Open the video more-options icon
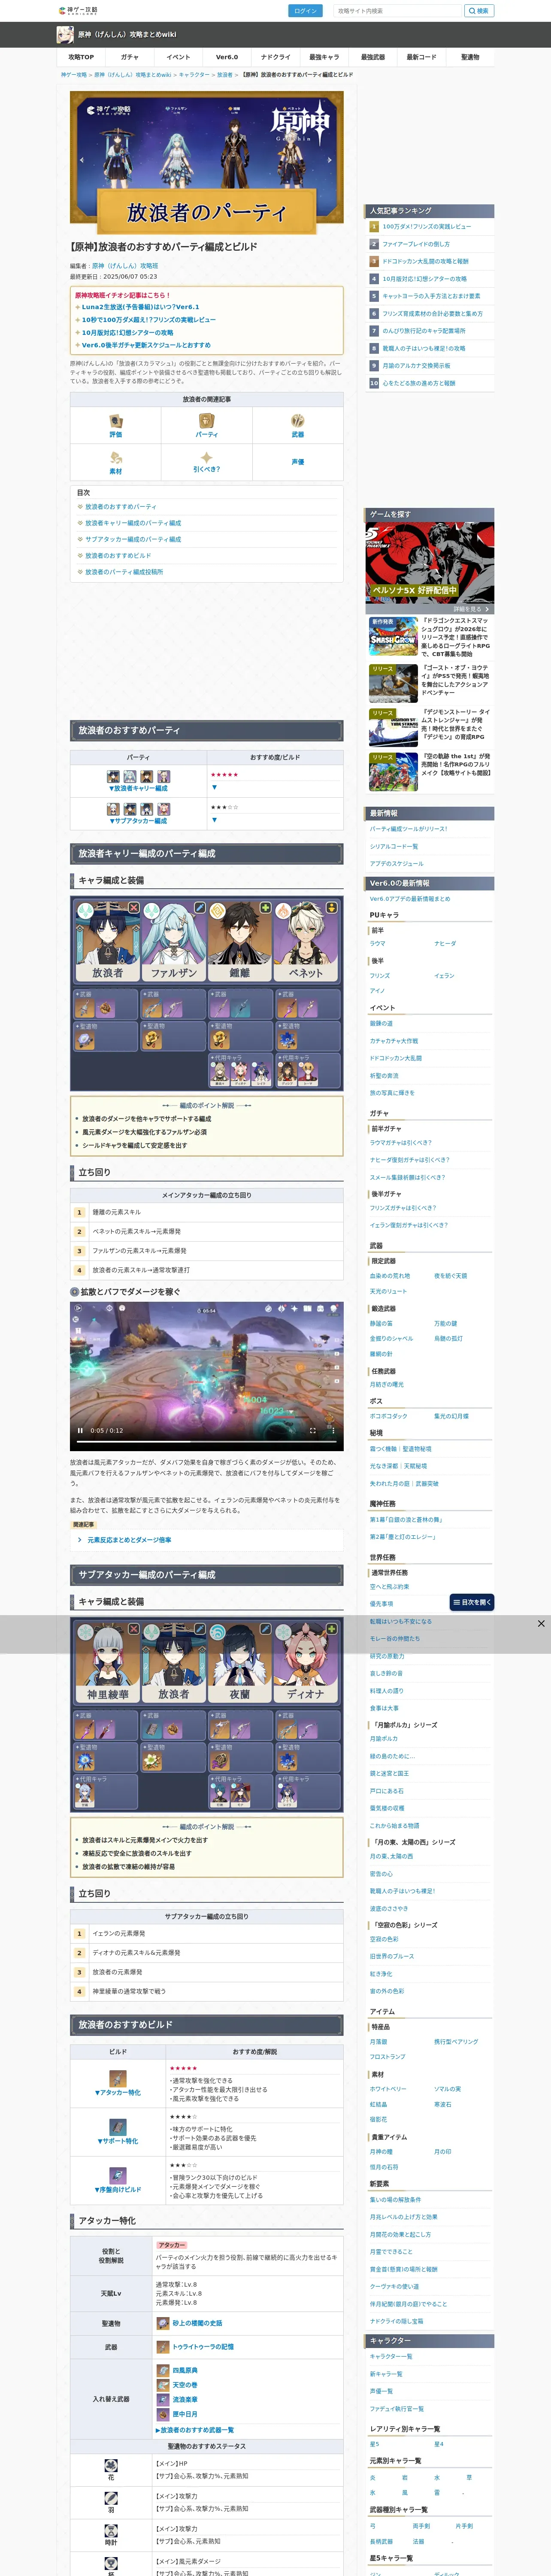Image resolution: width=551 pixels, height=2576 pixels. 333,1430
